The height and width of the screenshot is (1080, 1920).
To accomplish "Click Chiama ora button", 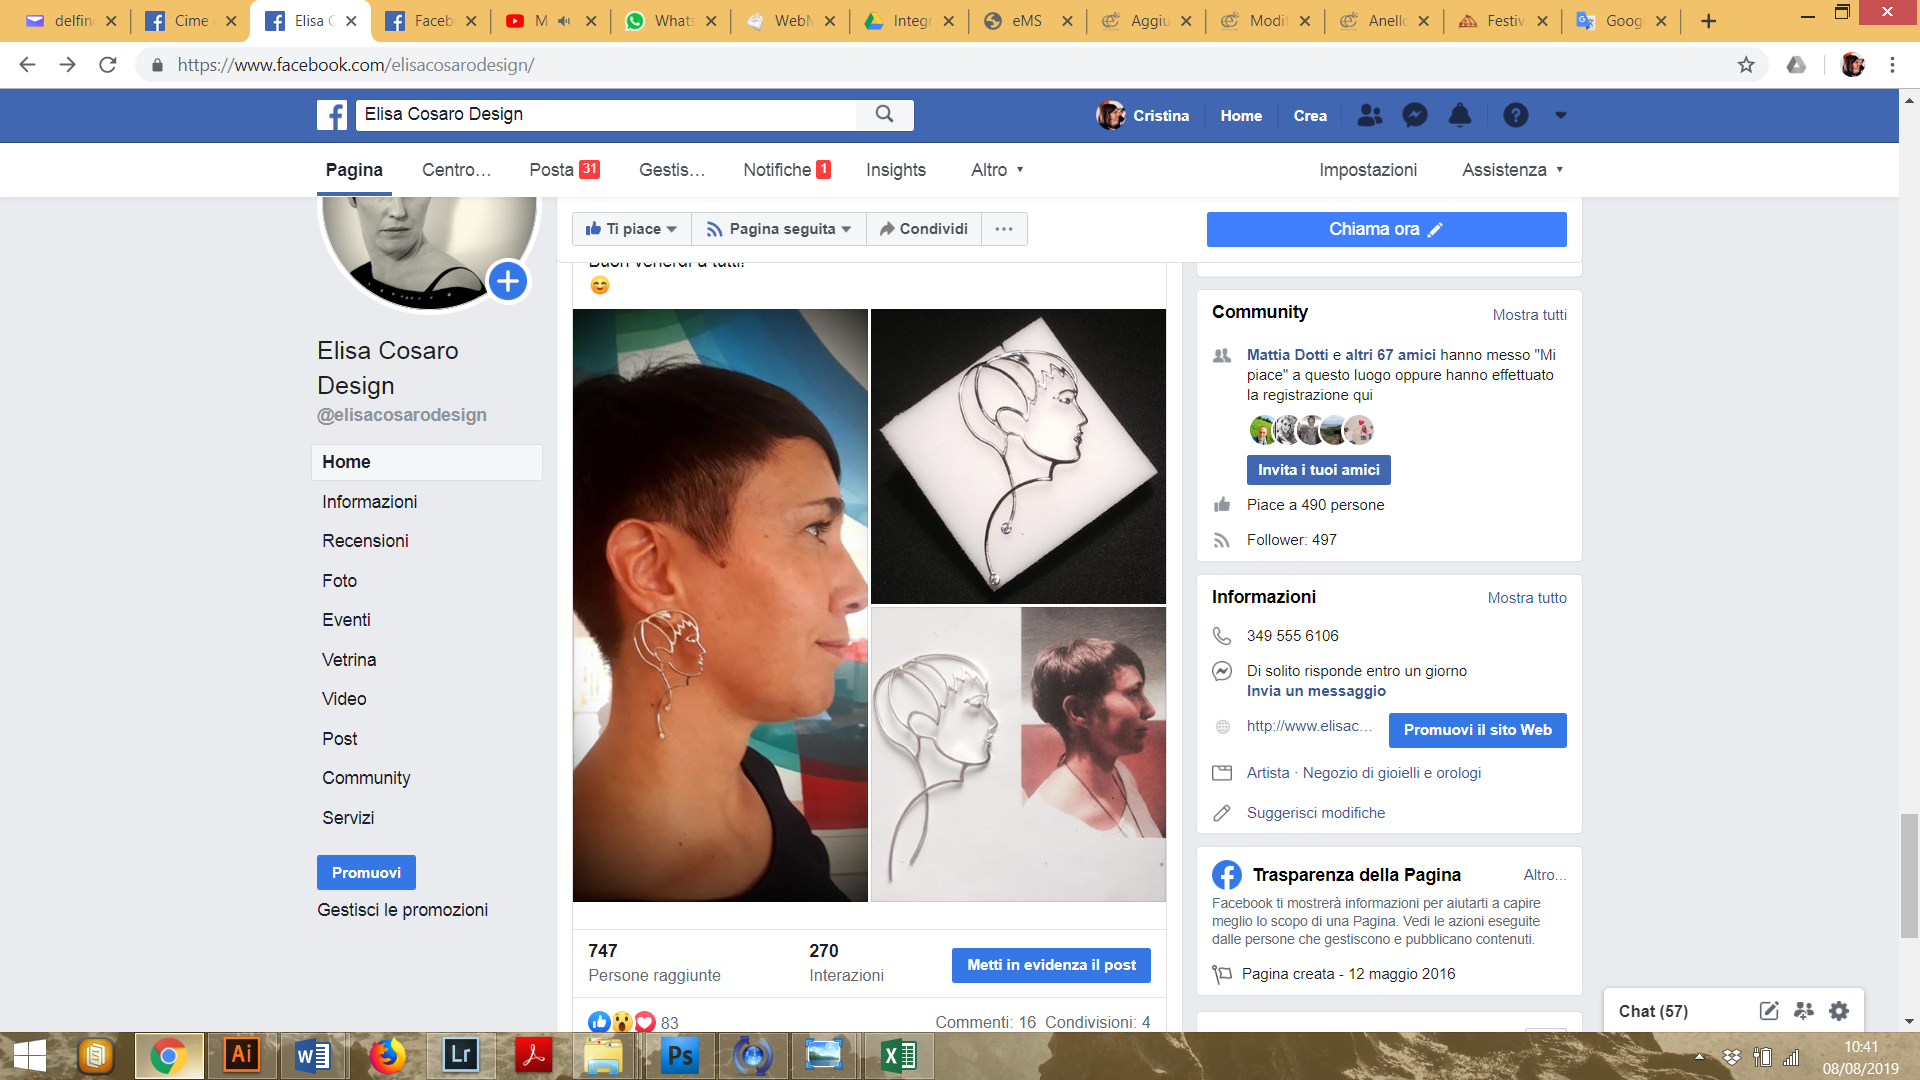I will [1386, 229].
